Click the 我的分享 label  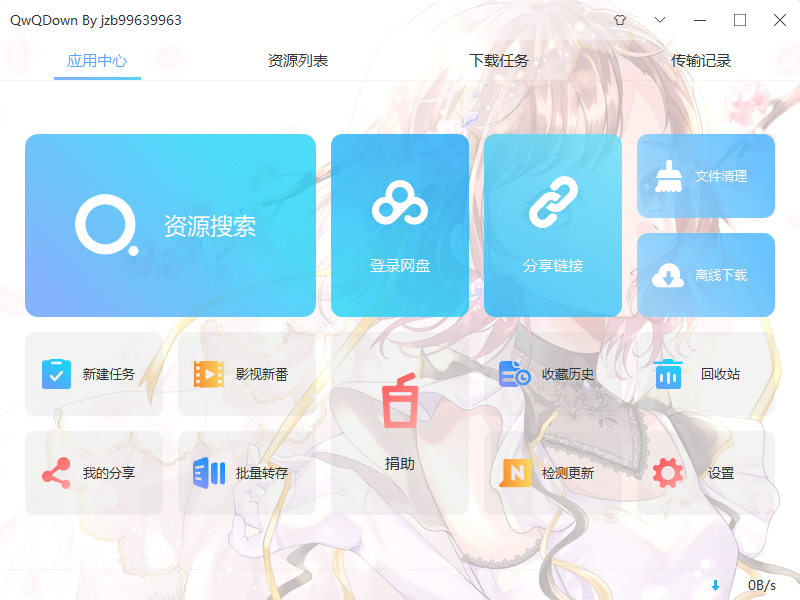(x=109, y=473)
